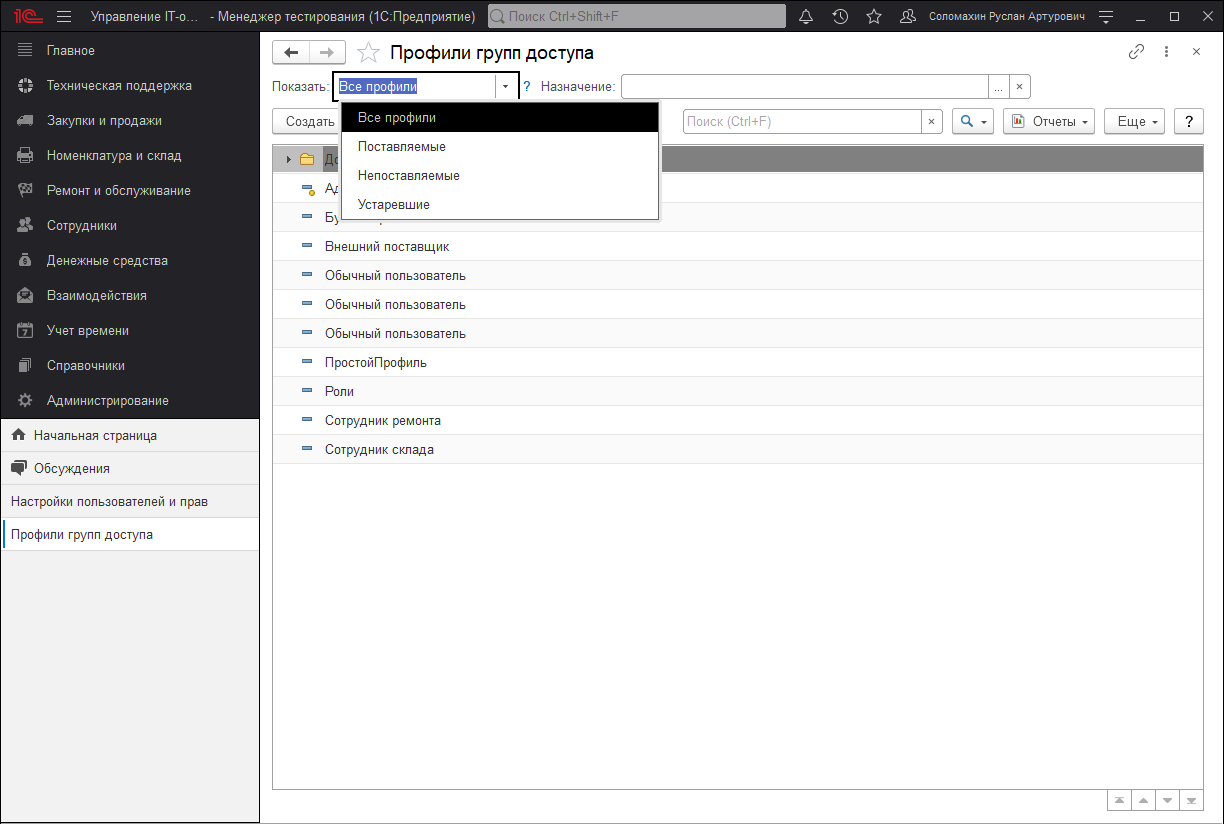Open the Отчеты dropdown menu
The width and height of the screenshot is (1224, 824).
click(1049, 121)
